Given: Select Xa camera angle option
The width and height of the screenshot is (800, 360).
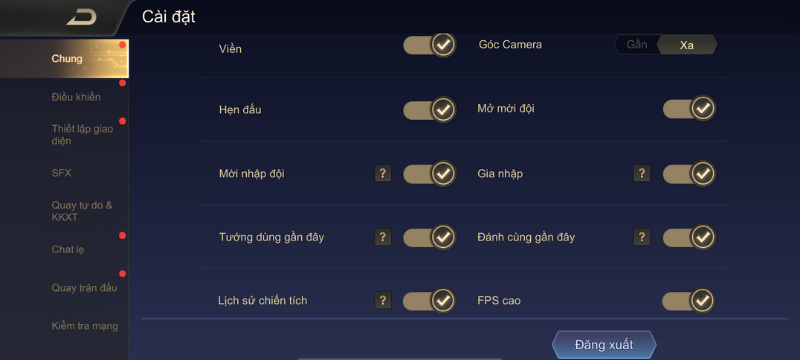Looking at the screenshot, I should point(687,45).
